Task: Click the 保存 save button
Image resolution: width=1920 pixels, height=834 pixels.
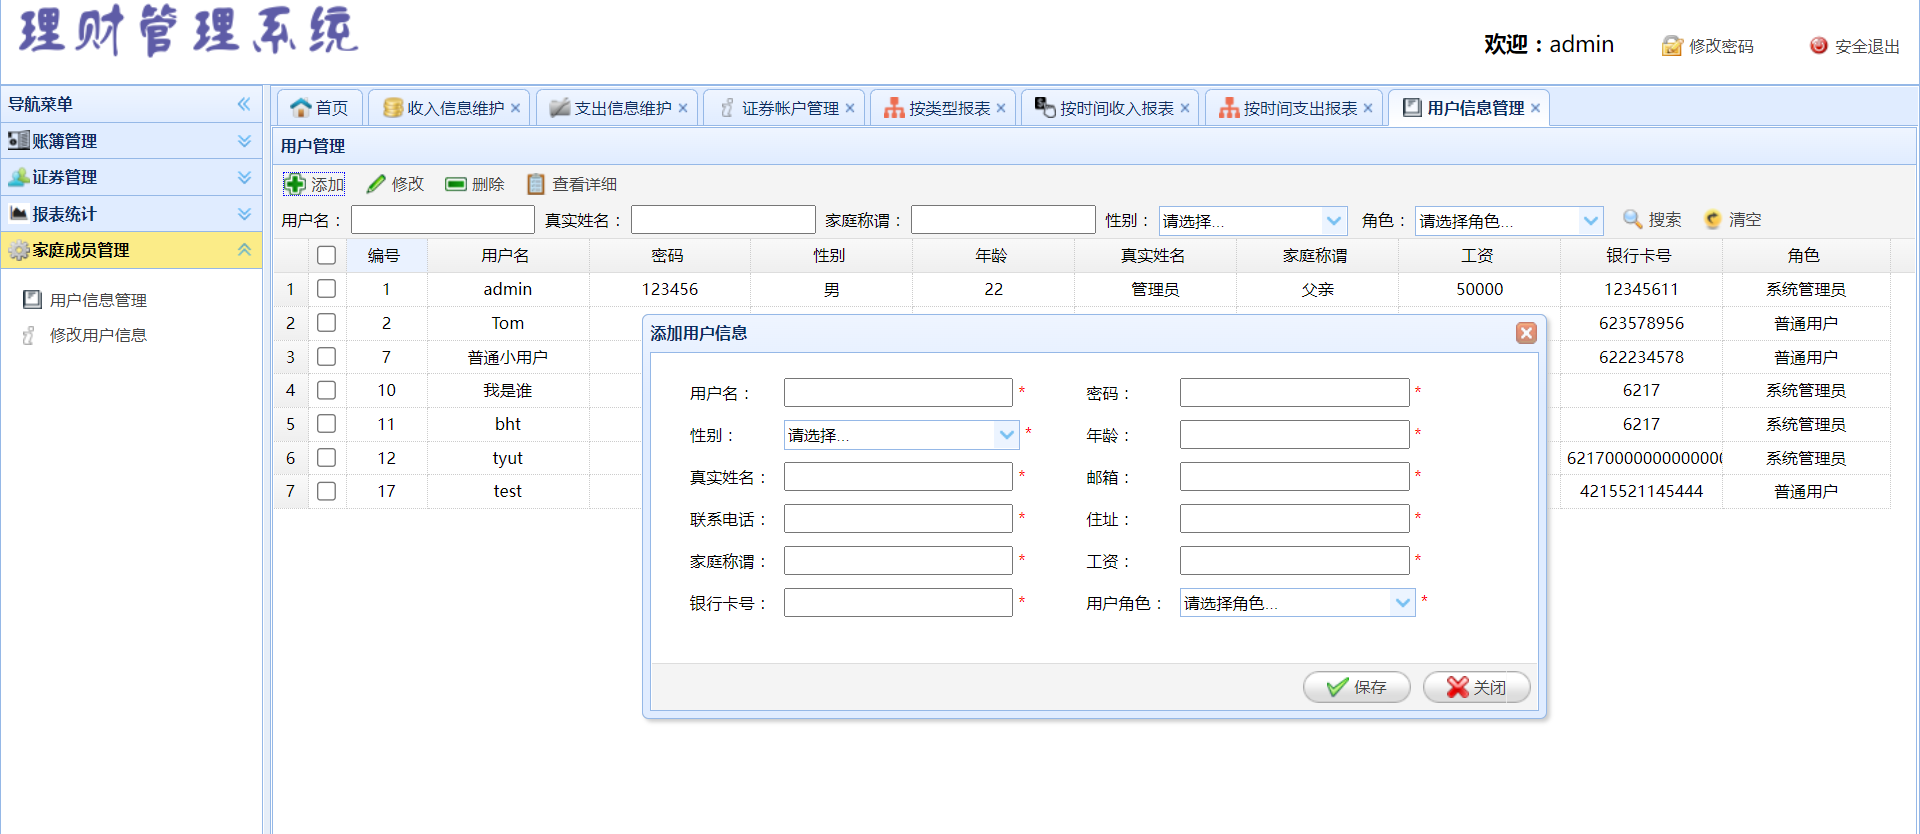Action: click(1356, 687)
